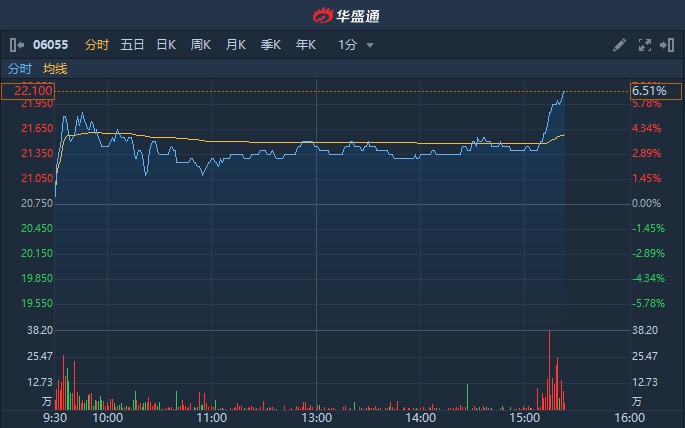This screenshot has height=428, width=685.
Task: Switch to 分时 intraday chart tab
Action: (x=96, y=45)
